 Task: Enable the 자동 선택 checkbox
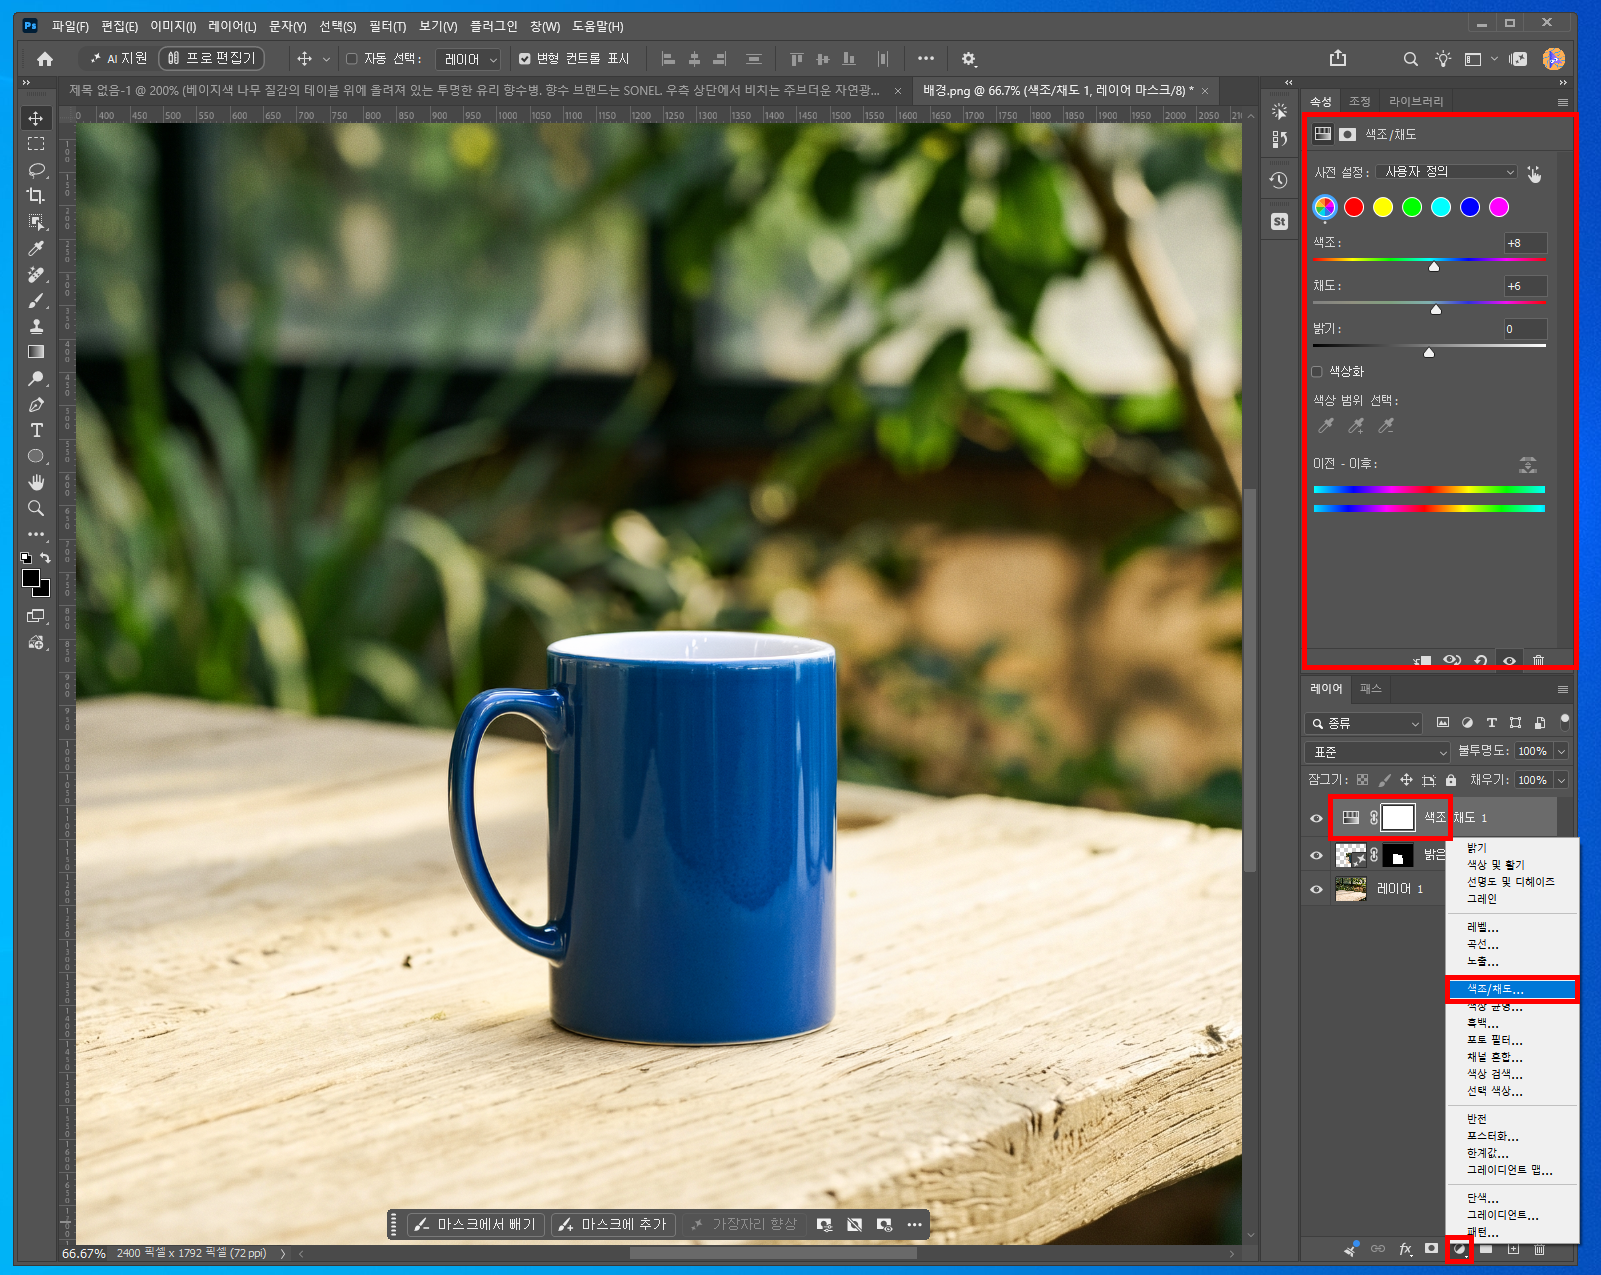click(x=352, y=59)
